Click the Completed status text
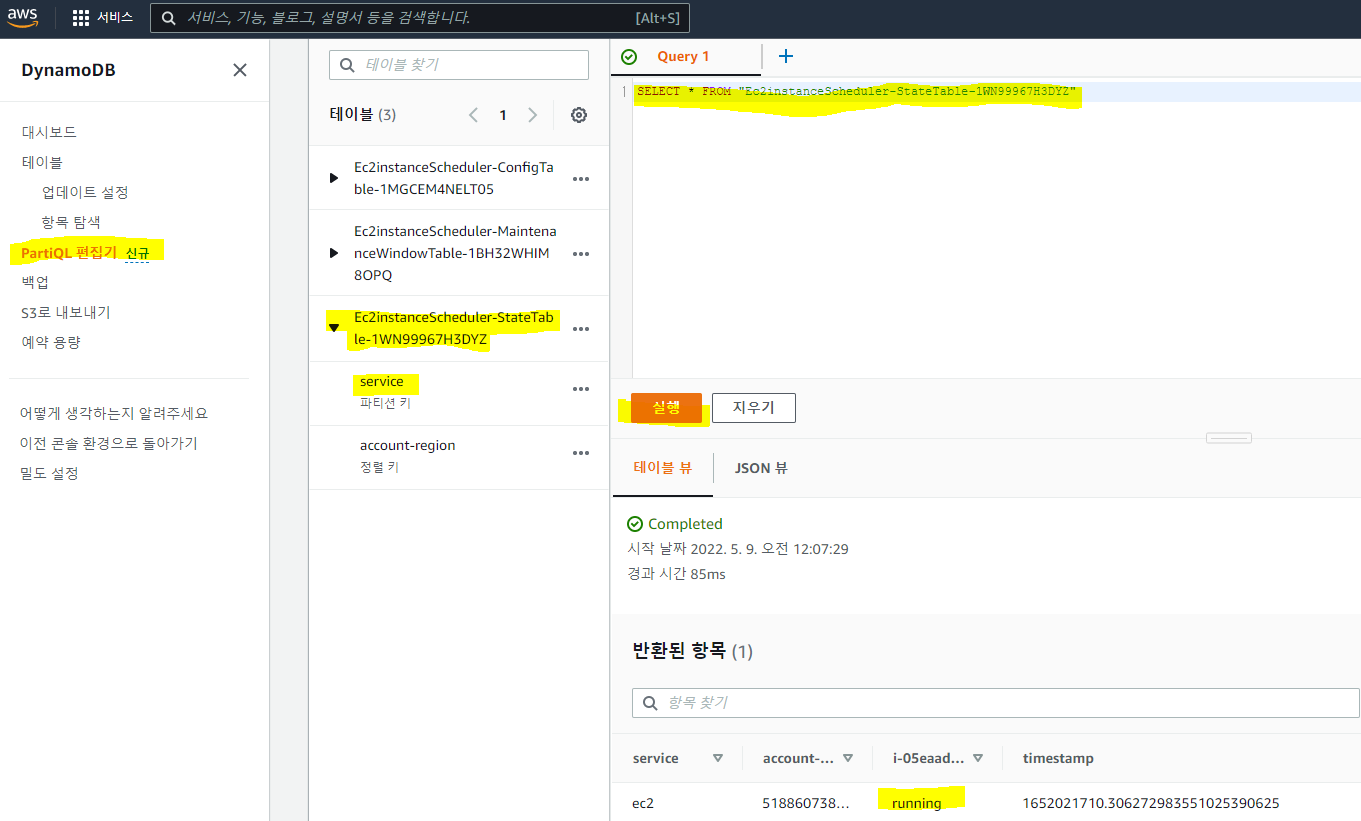Viewport: 1361px width, 821px height. pos(685,524)
